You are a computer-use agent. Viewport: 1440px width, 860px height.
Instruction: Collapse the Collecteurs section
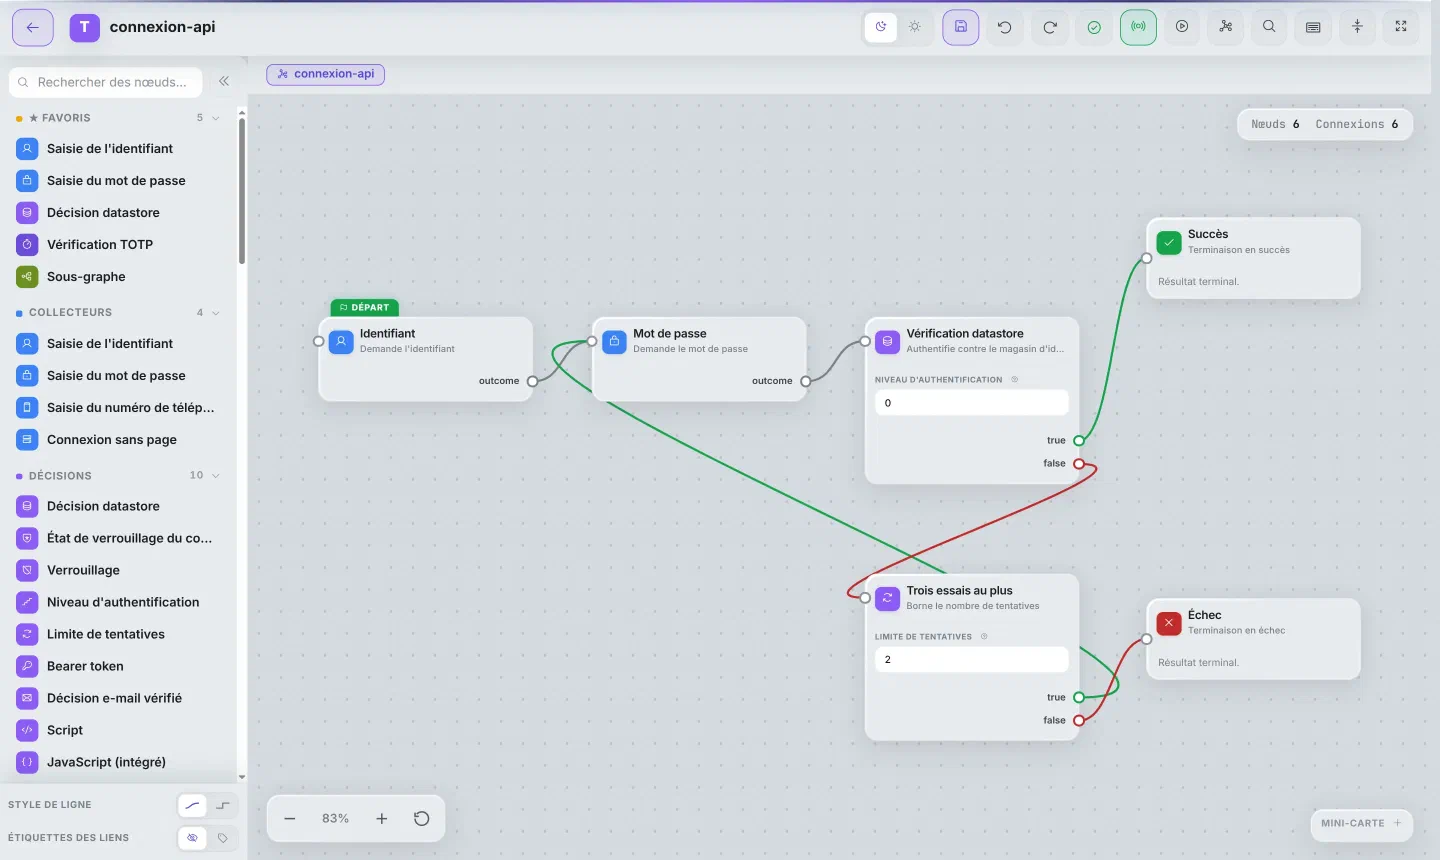coord(215,313)
